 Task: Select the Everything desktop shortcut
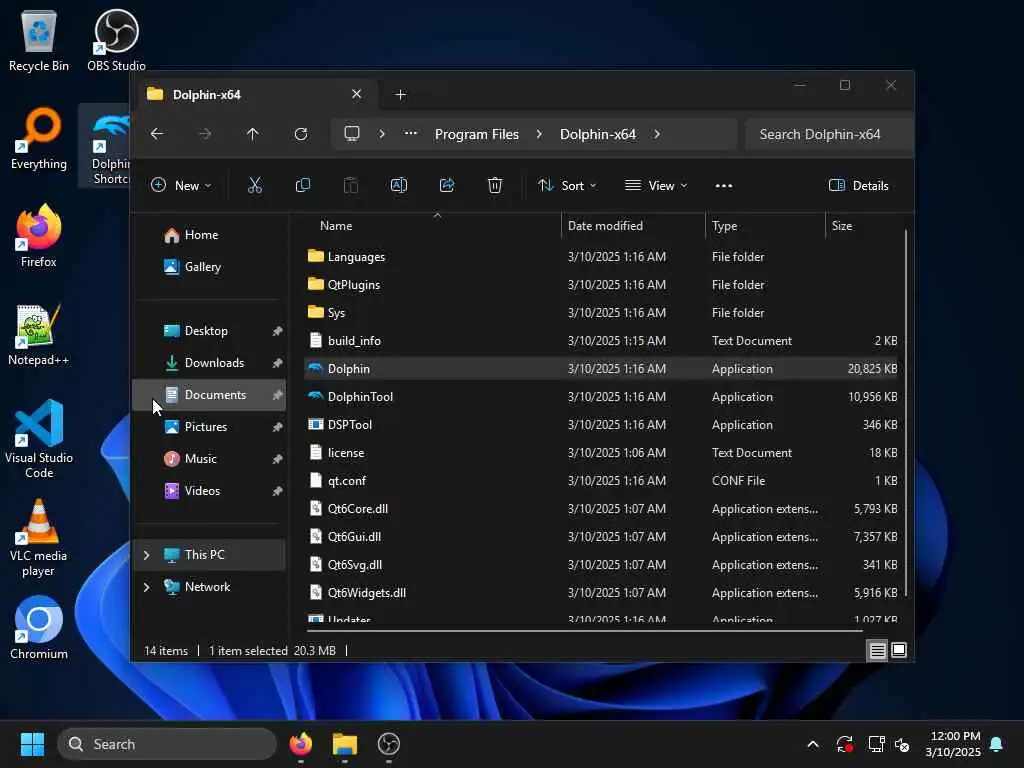pos(39,138)
